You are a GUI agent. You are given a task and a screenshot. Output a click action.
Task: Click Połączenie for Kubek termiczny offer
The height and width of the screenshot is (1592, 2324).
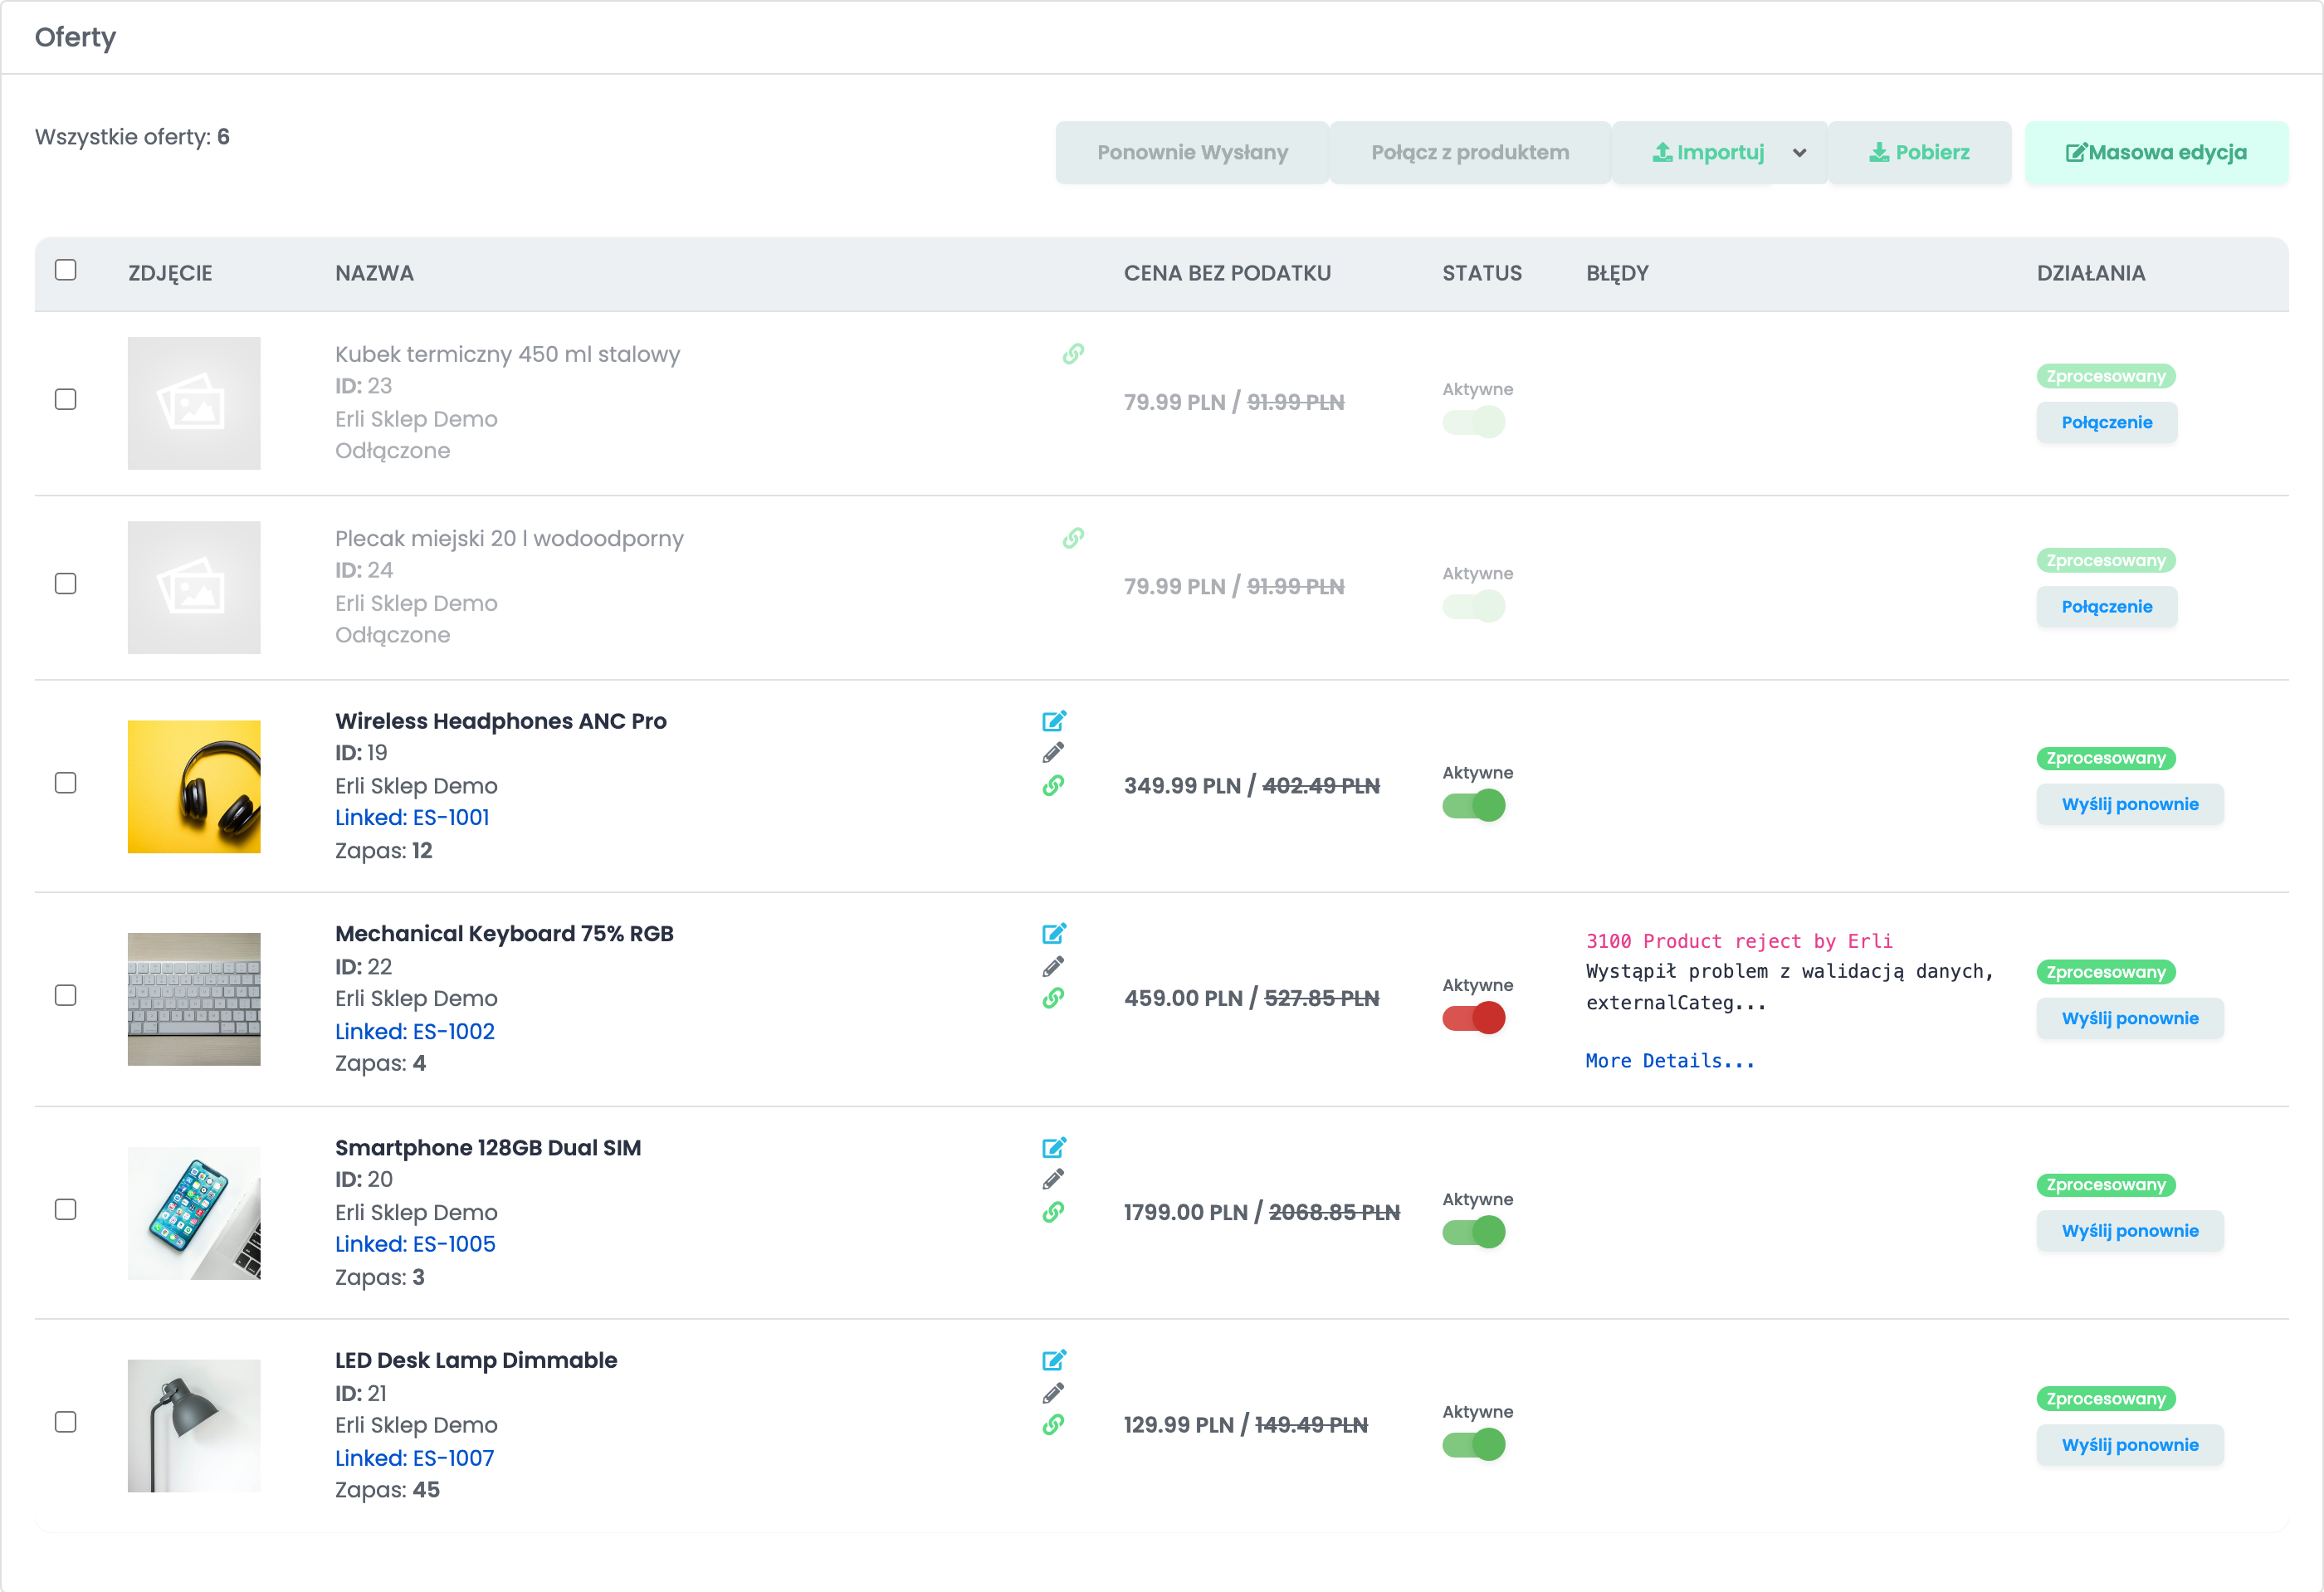[x=2107, y=422]
